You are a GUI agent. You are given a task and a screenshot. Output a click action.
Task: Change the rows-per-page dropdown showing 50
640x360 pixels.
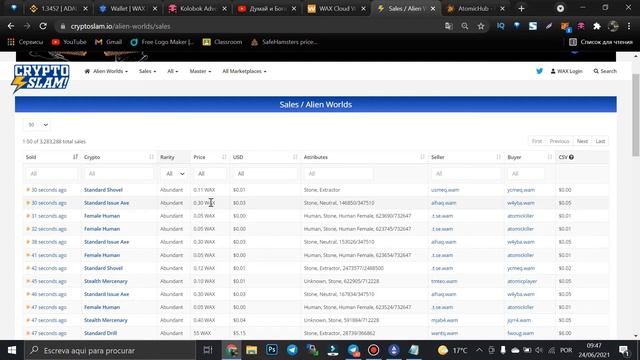(x=37, y=125)
